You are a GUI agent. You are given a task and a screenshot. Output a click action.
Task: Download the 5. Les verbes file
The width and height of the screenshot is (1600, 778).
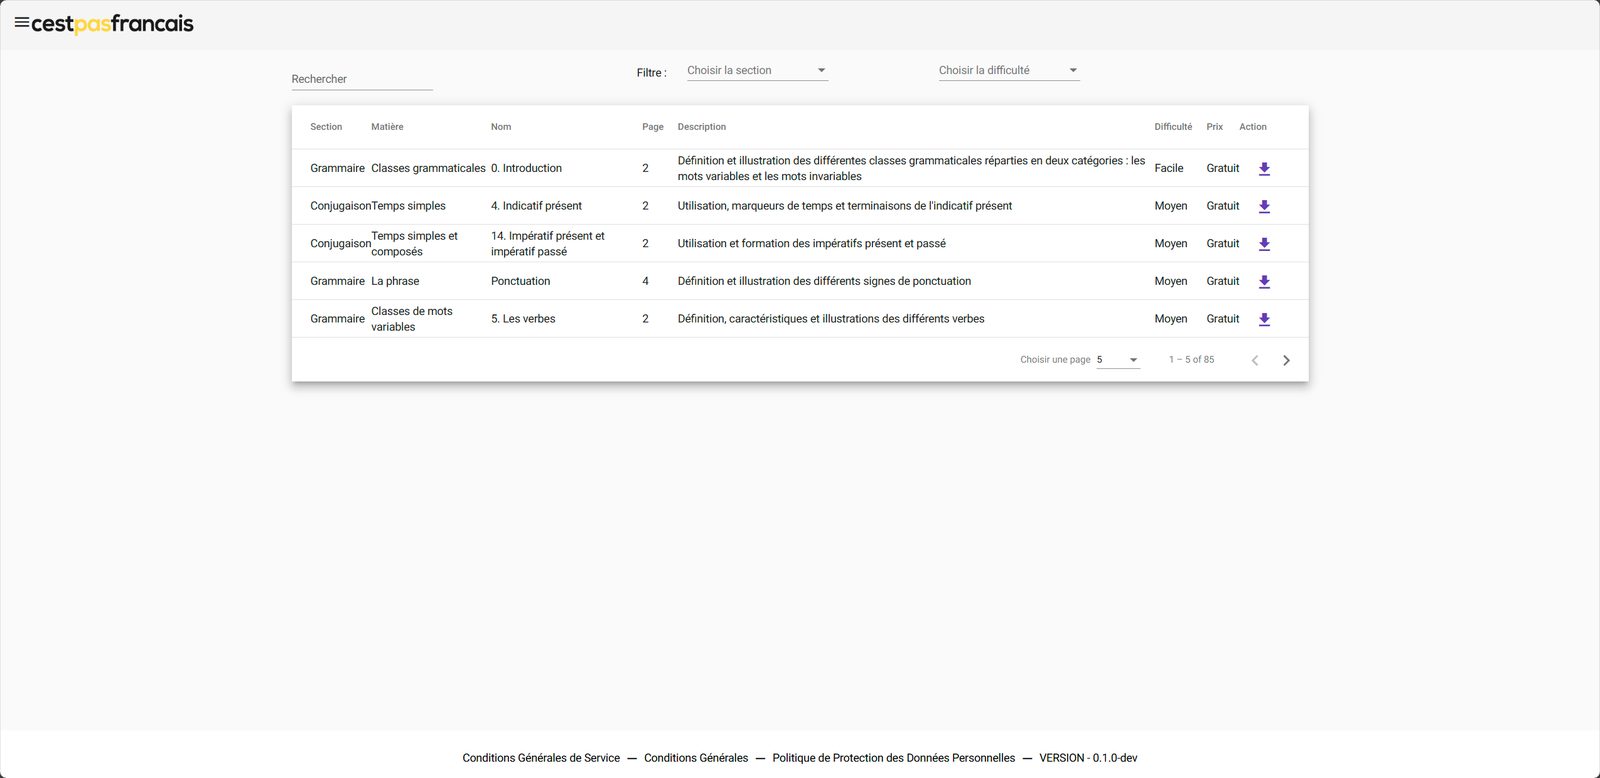click(x=1264, y=319)
